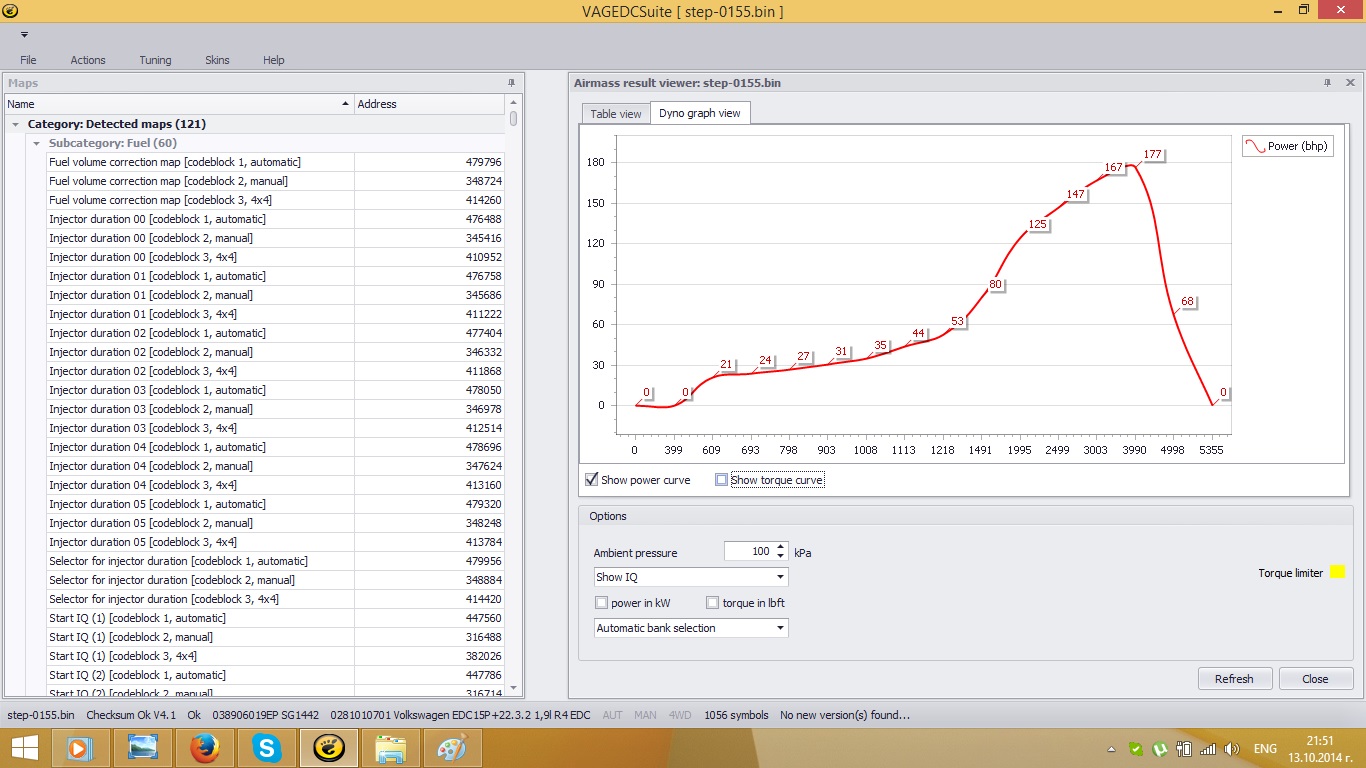1366x768 pixels.
Task: Pin the Maps panel using pin icon
Action: (511, 83)
